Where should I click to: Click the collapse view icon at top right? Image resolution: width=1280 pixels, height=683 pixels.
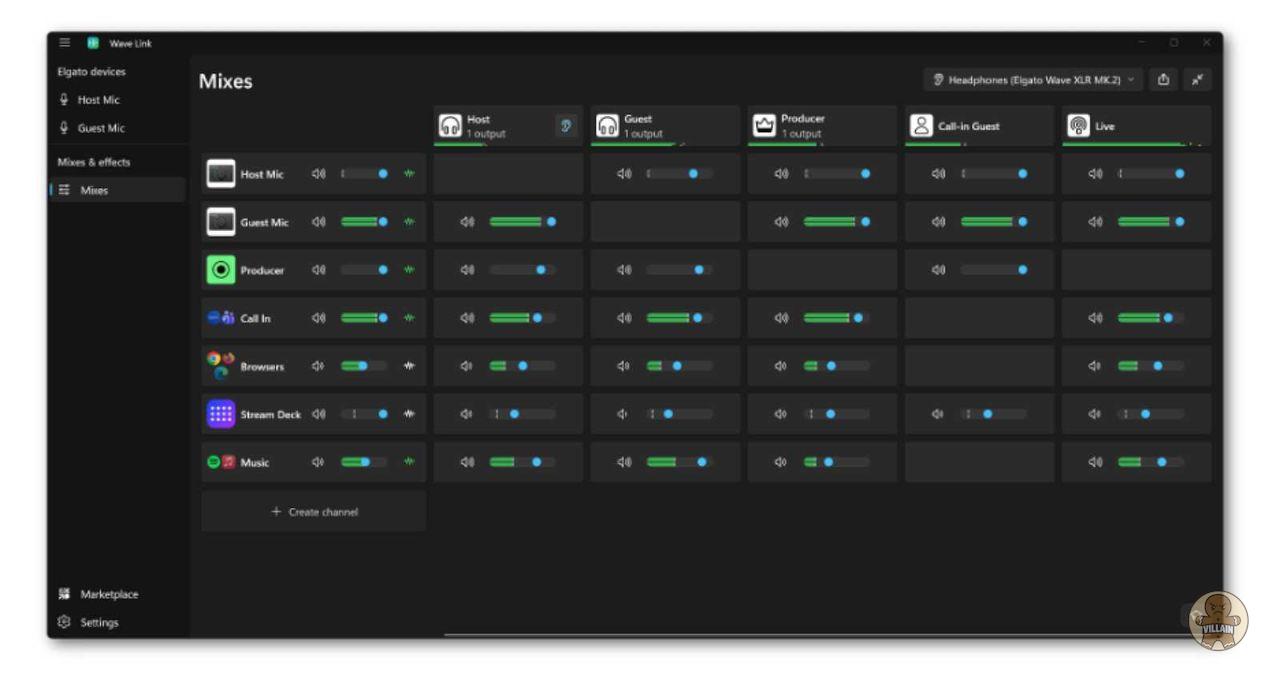pyautogui.click(x=1197, y=80)
